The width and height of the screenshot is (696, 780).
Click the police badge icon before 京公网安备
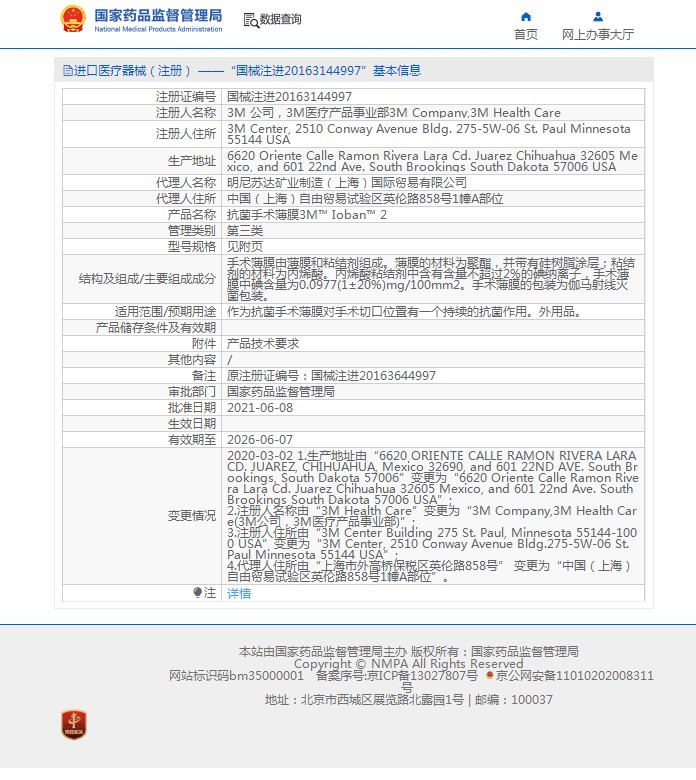tap(490, 675)
